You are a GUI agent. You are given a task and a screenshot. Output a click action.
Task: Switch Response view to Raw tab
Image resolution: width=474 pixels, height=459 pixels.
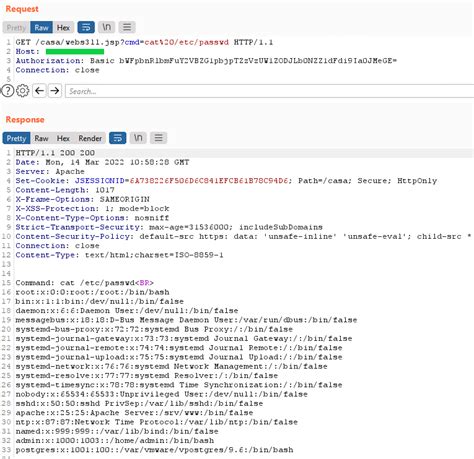41,138
